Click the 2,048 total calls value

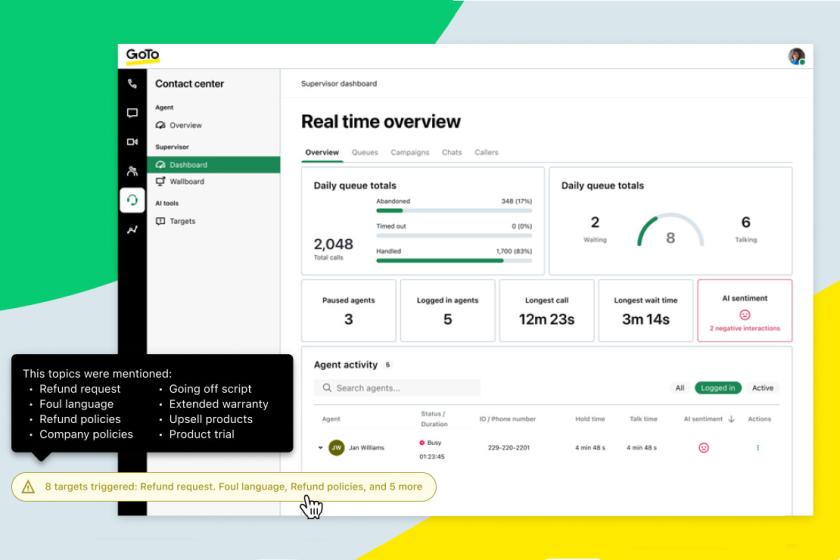(333, 244)
